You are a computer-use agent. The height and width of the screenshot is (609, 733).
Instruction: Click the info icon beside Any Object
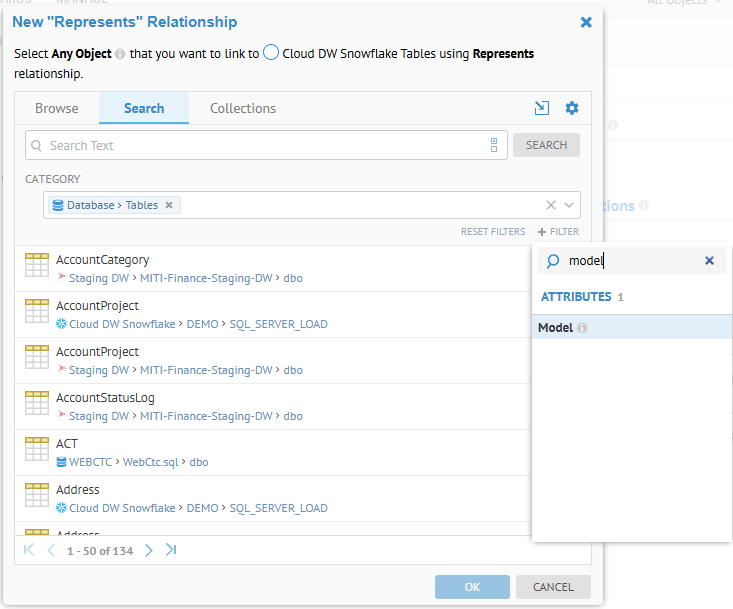(120, 54)
